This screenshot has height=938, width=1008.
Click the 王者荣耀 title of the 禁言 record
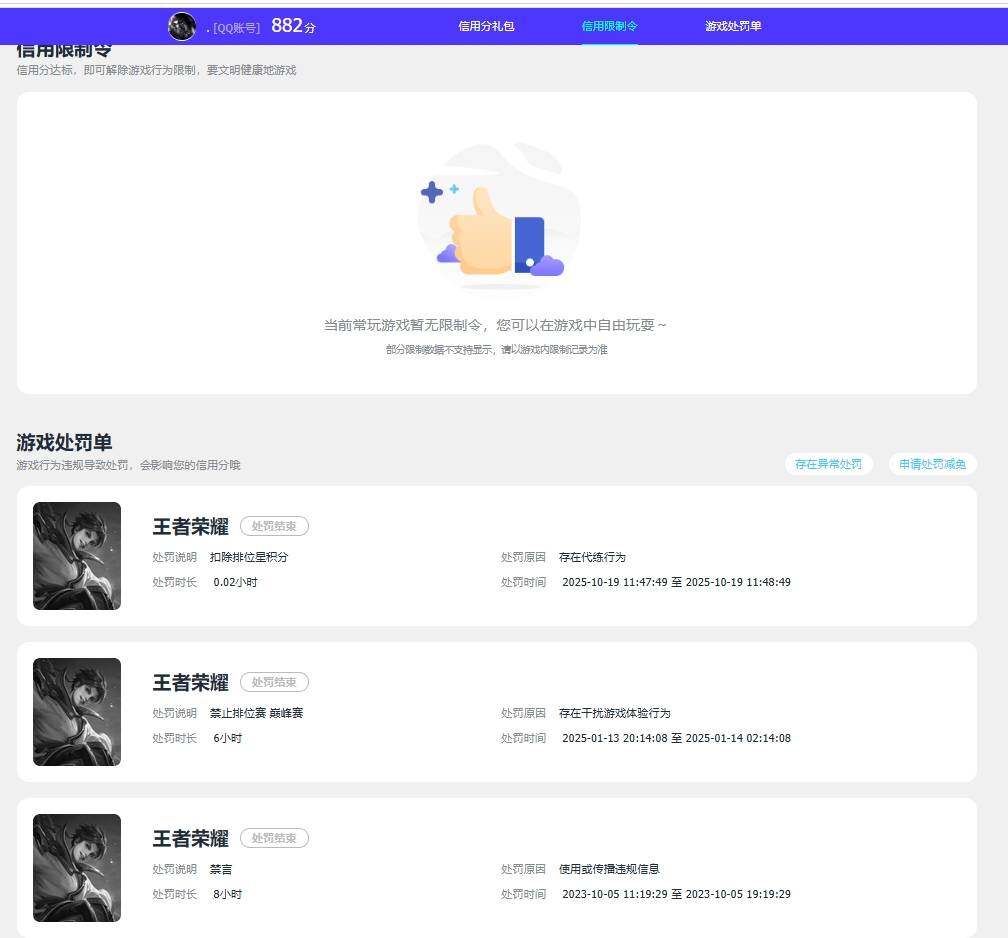tap(190, 839)
